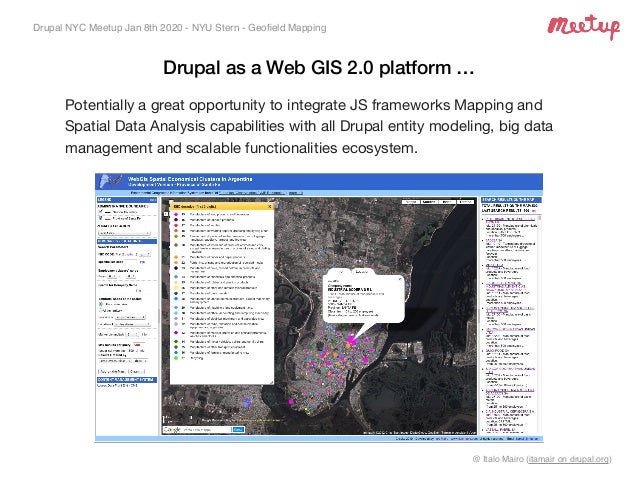638x479 pixels.
Task: Collapse the Legend panel using its header toggle
Action: tap(152, 200)
